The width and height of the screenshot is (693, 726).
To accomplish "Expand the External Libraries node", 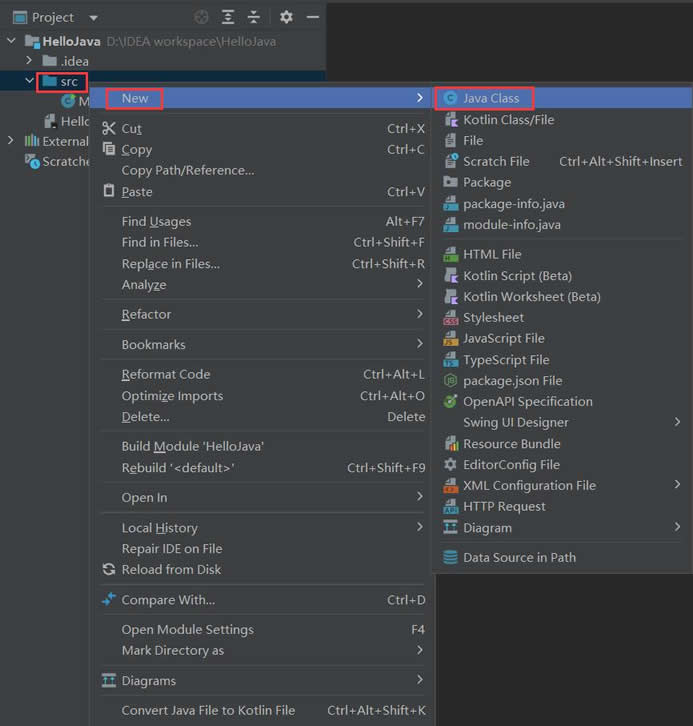I will (11, 140).
